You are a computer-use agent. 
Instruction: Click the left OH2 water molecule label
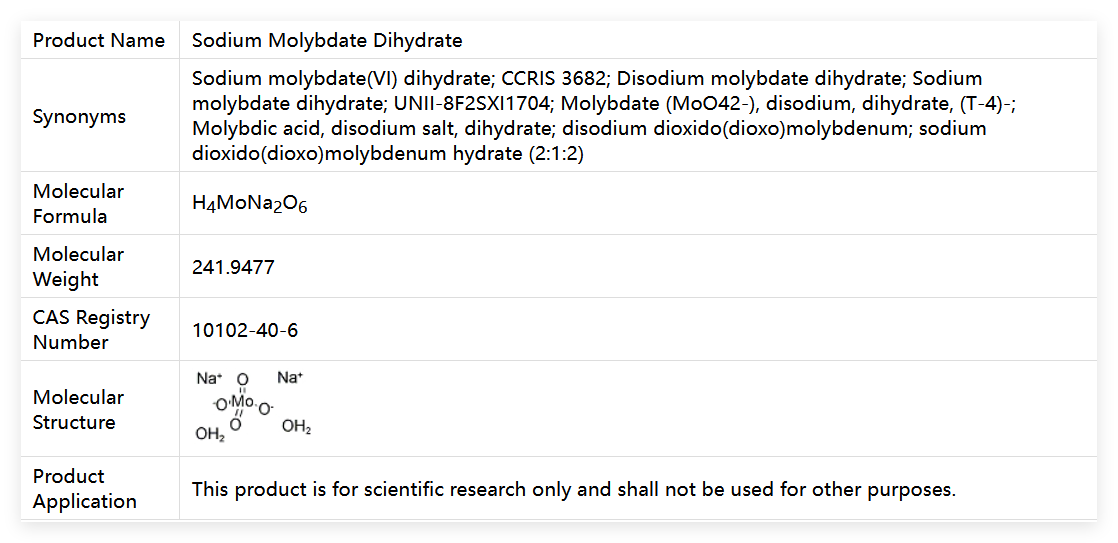pyautogui.click(x=210, y=434)
